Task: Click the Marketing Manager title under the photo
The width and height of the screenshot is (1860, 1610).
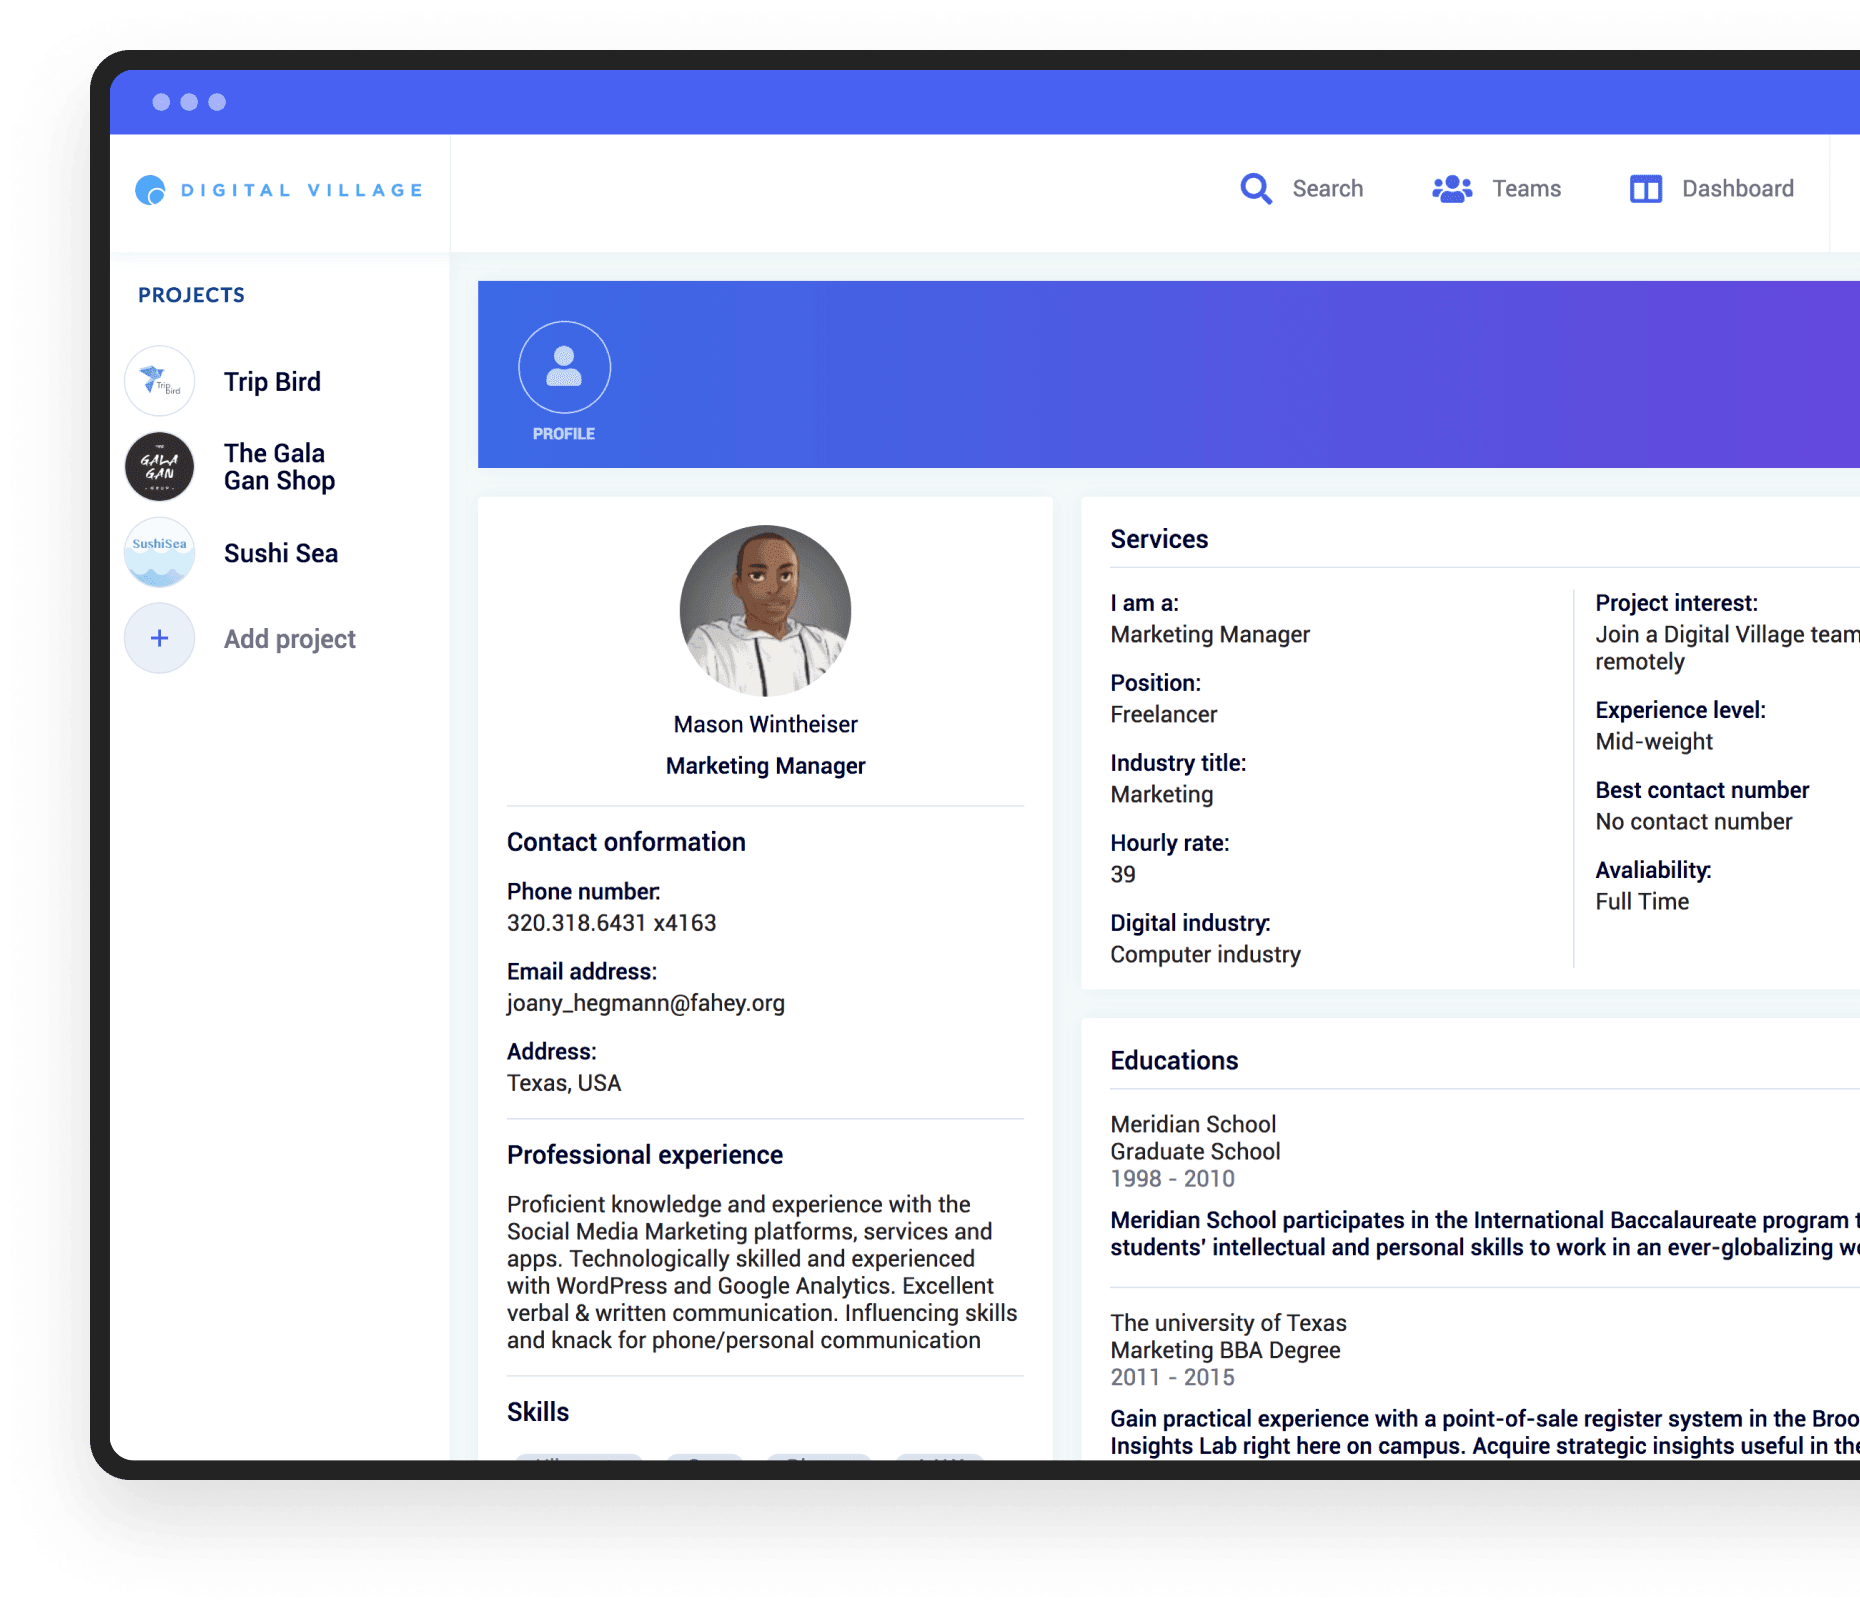Action: (x=765, y=766)
